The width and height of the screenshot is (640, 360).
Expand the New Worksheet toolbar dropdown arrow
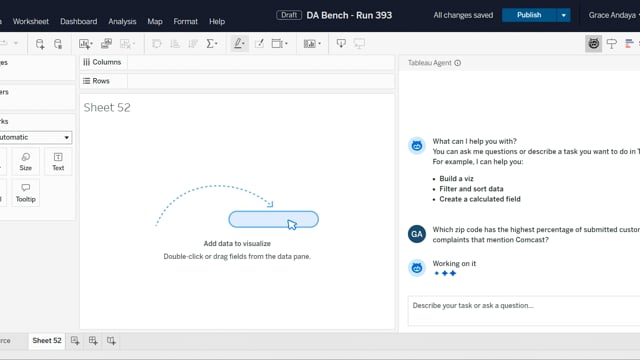(x=91, y=44)
